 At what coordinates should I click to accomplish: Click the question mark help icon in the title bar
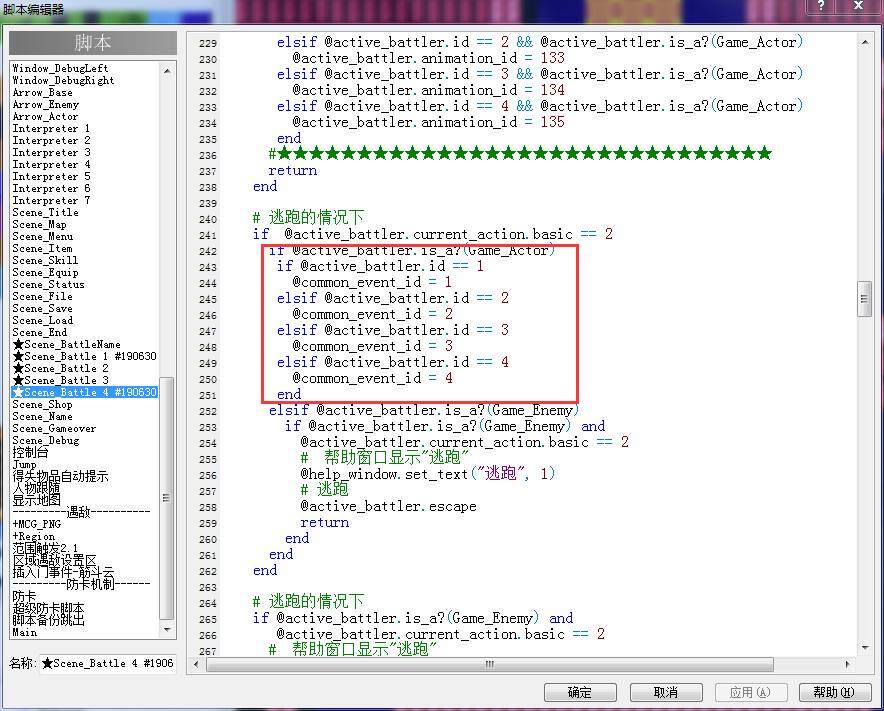point(821,6)
